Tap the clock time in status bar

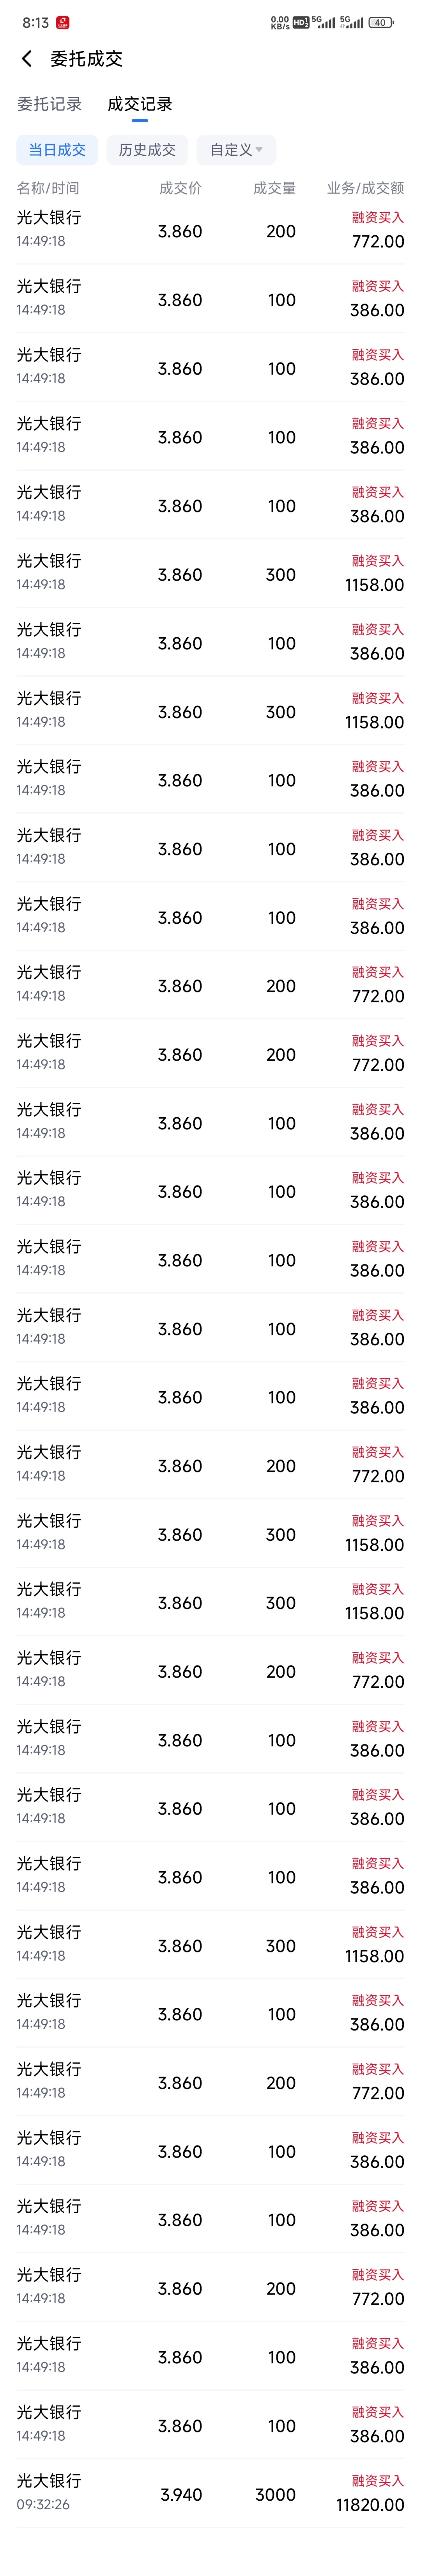pos(35,22)
